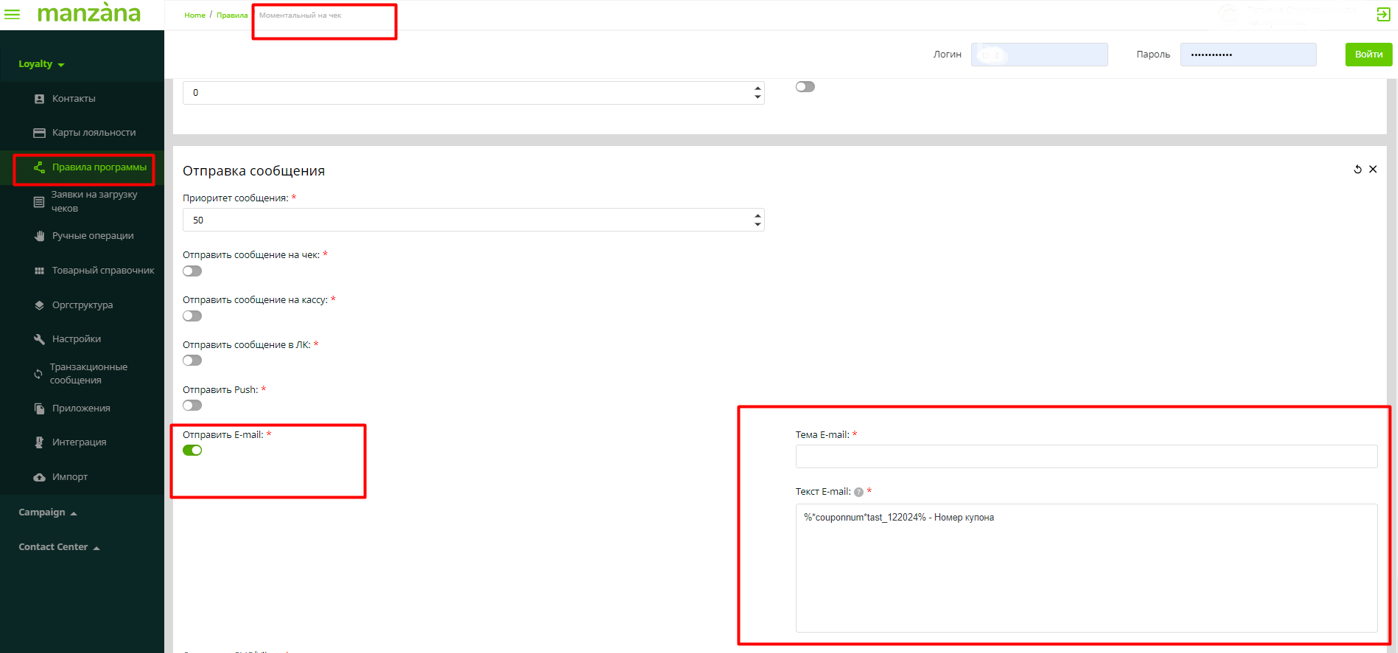Expand the Contact Center section

[x=59, y=547]
